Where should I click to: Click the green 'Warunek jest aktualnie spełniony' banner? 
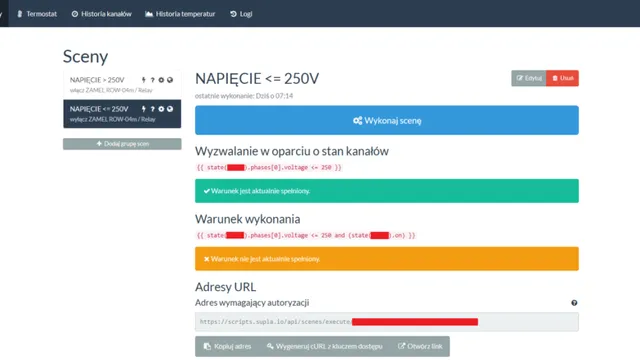pos(387,191)
